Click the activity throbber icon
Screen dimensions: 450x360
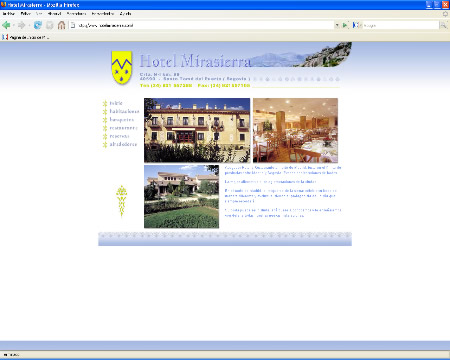click(x=445, y=14)
